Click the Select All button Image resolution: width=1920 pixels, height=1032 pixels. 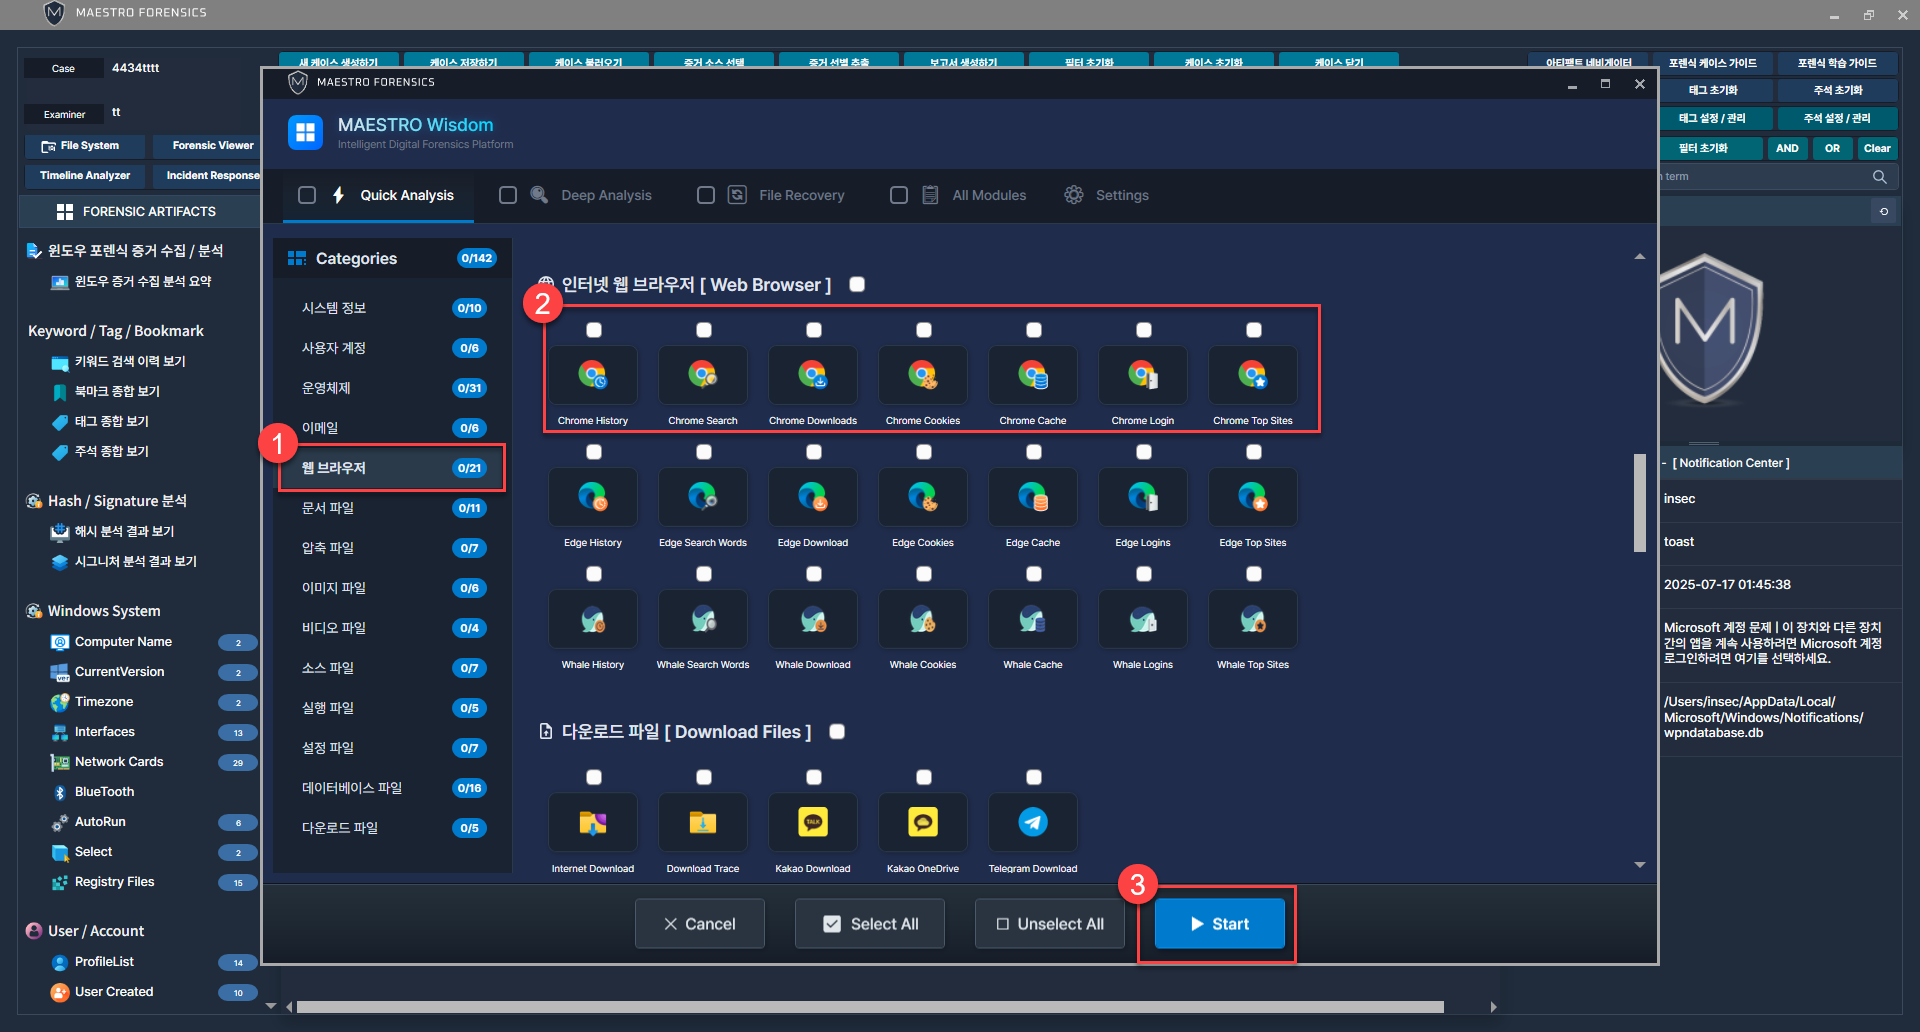click(870, 924)
